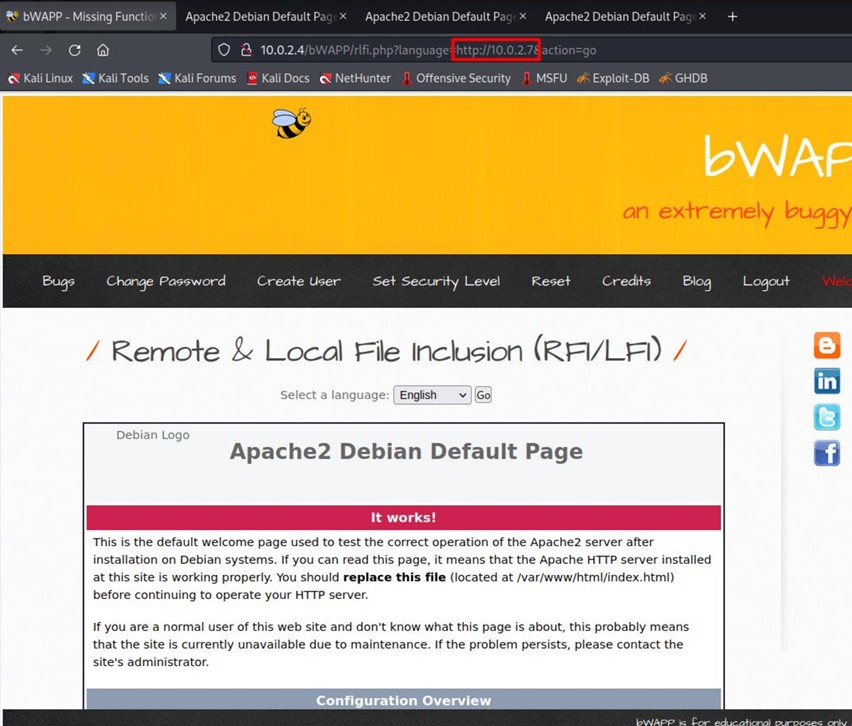Open the Credits page

[x=627, y=281]
